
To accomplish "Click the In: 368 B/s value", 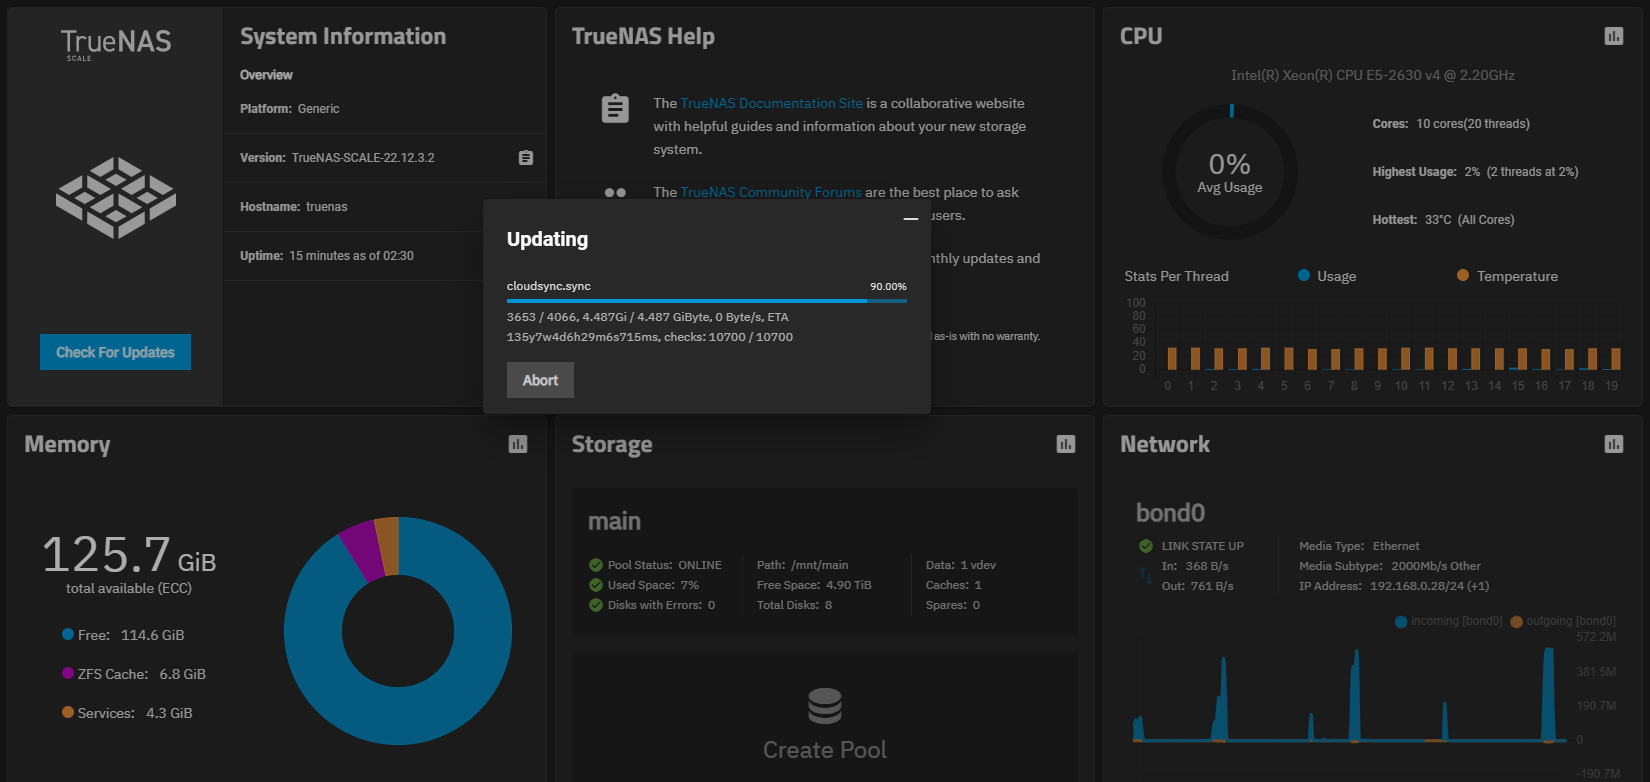I will pos(1195,566).
